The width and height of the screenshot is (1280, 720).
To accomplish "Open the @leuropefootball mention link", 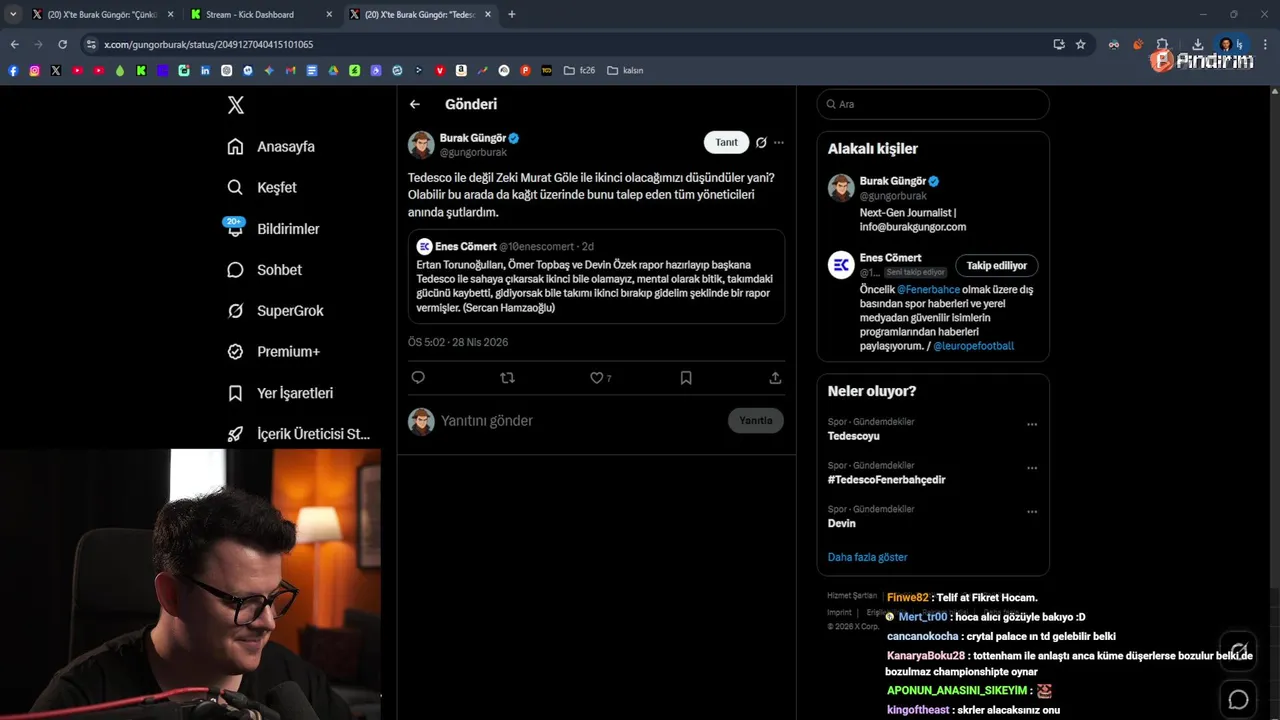I will point(973,346).
